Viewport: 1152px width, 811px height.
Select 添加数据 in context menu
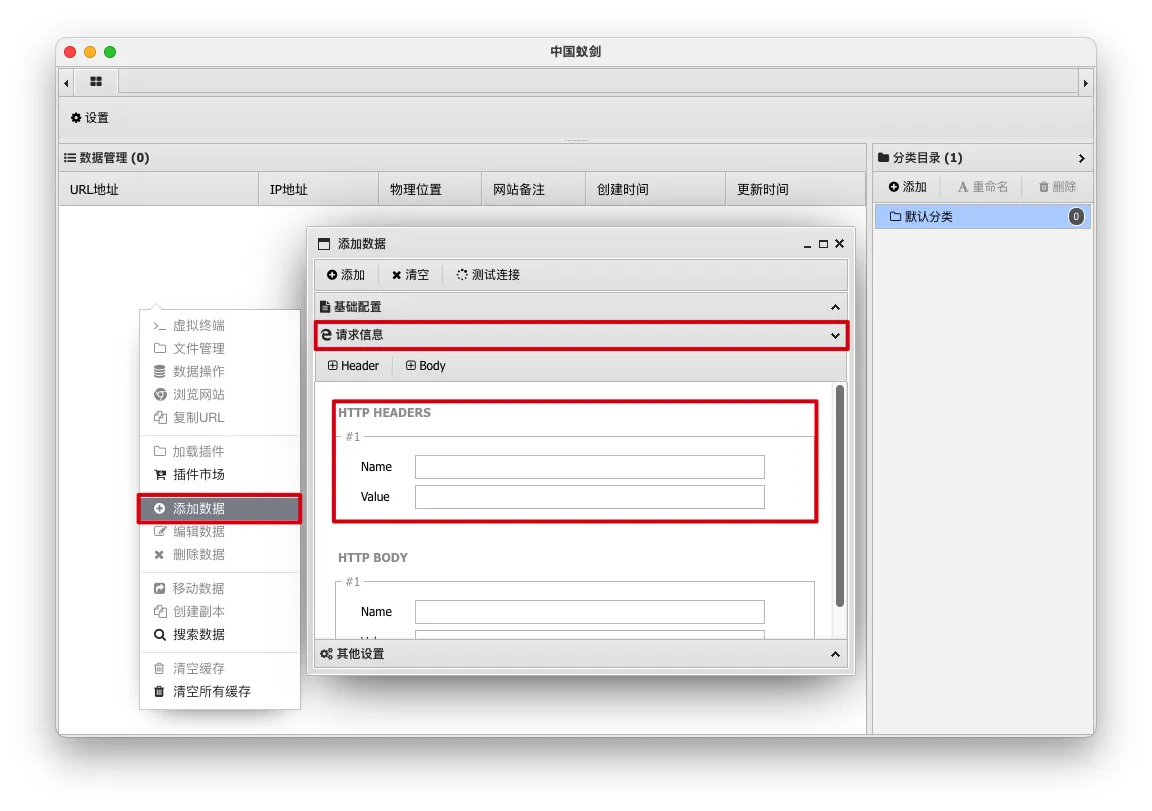(x=219, y=508)
